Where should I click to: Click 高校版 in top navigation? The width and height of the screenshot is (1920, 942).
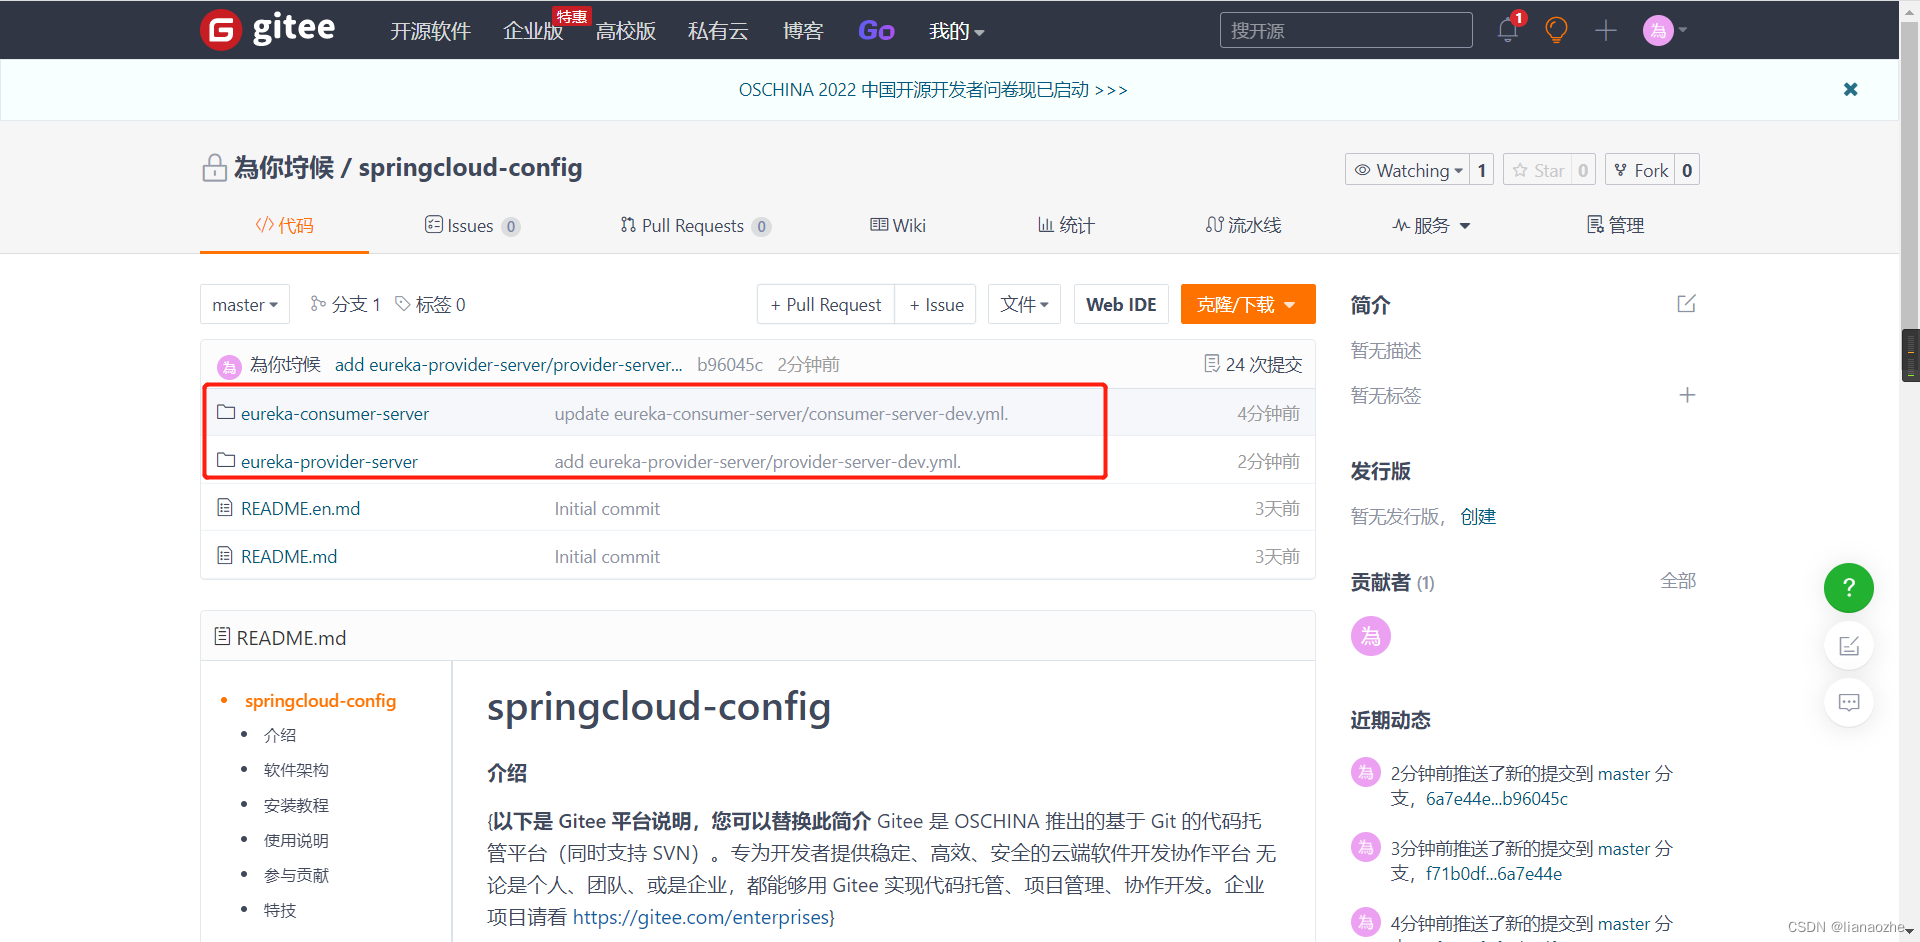click(x=625, y=31)
